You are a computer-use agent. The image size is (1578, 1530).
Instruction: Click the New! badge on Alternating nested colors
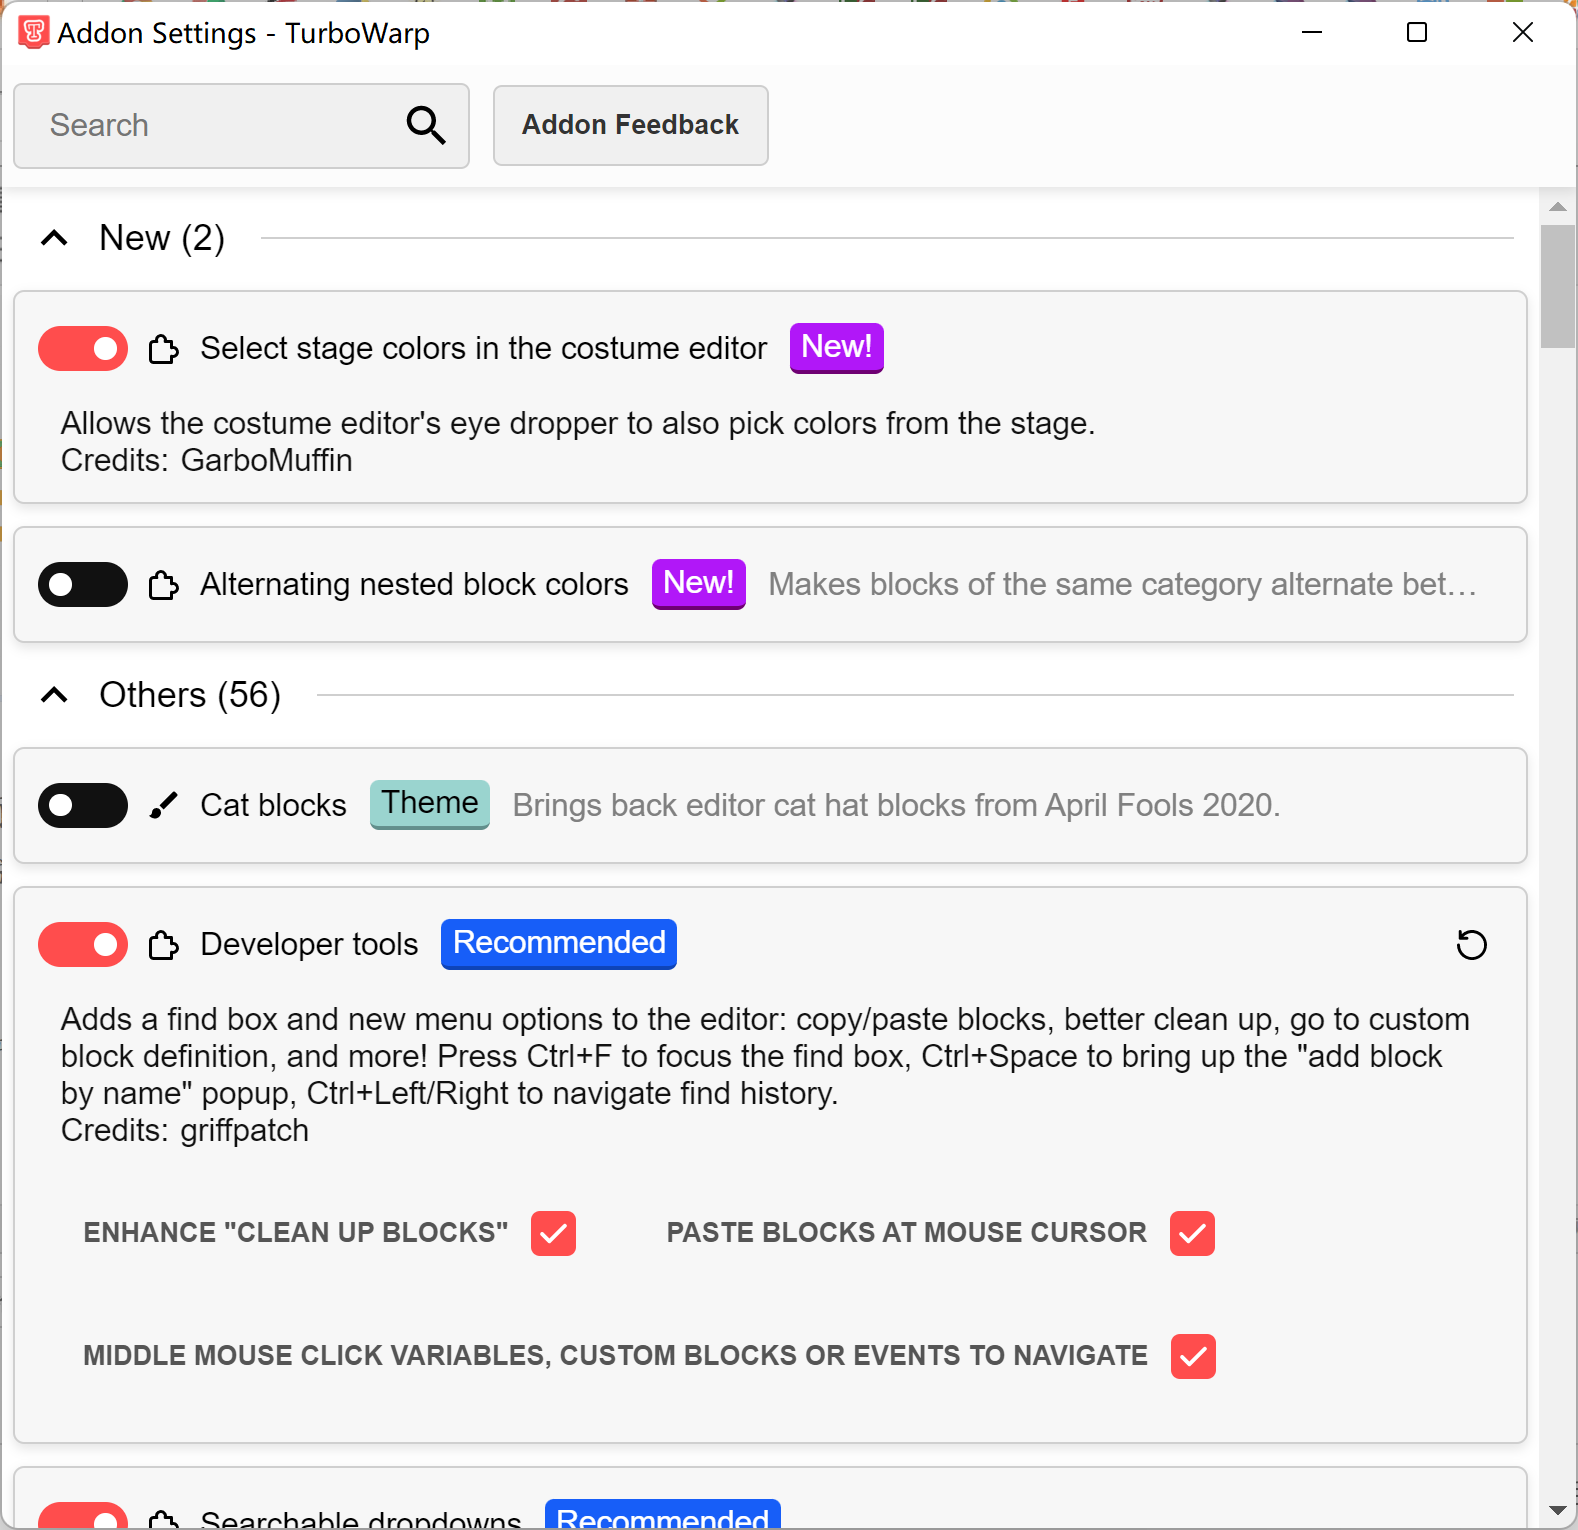click(x=698, y=583)
